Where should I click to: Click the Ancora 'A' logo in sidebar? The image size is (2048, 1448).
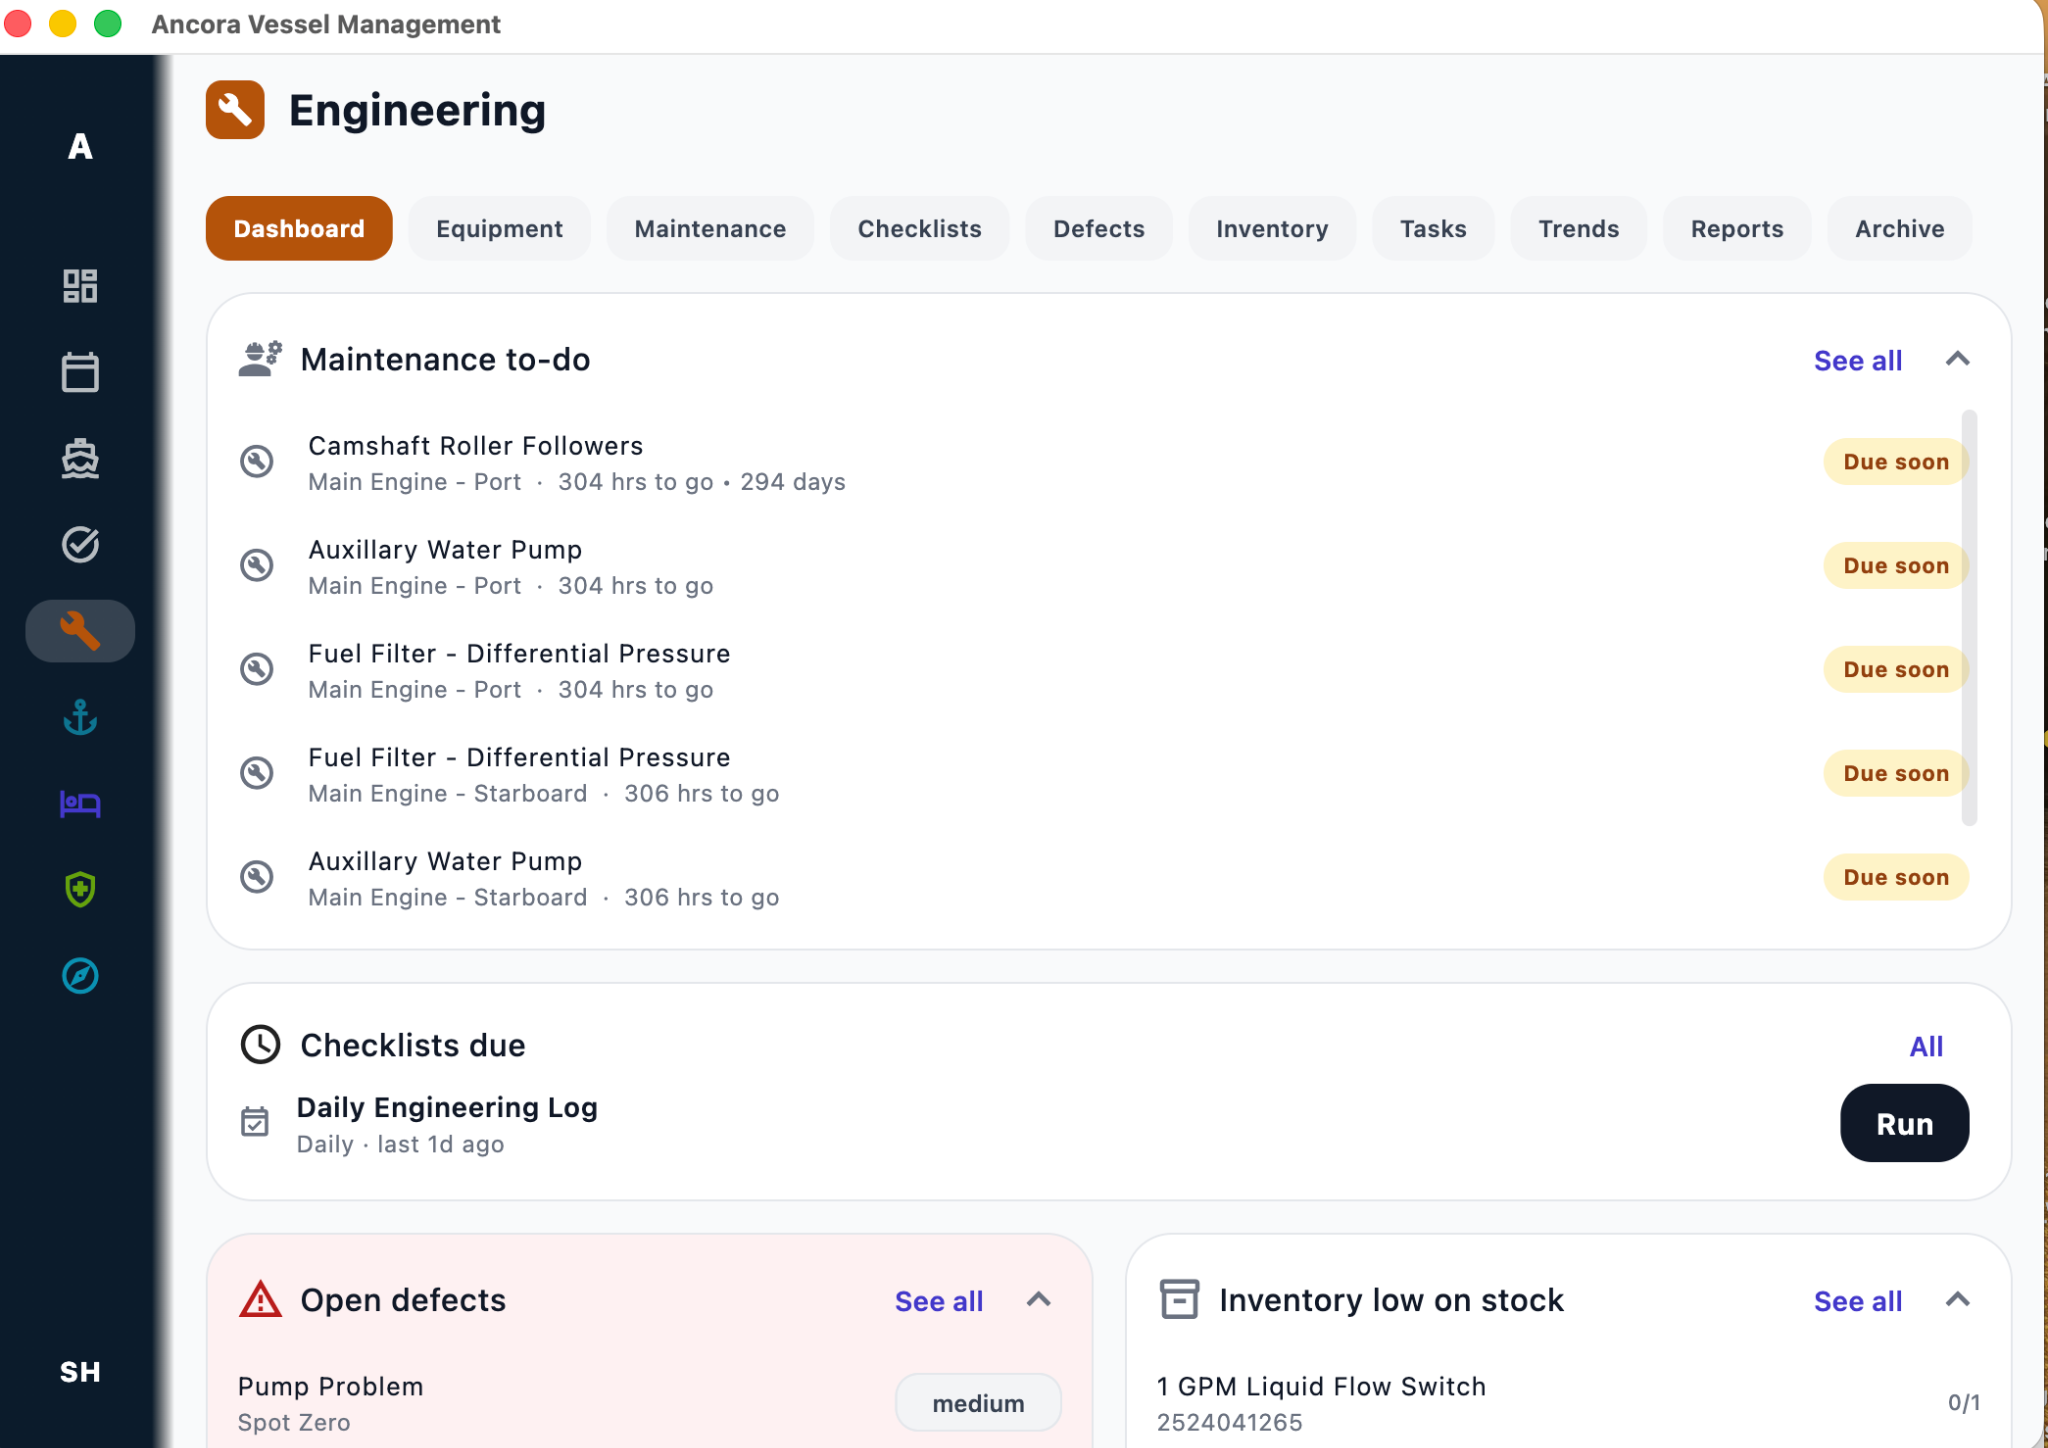tap(80, 147)
